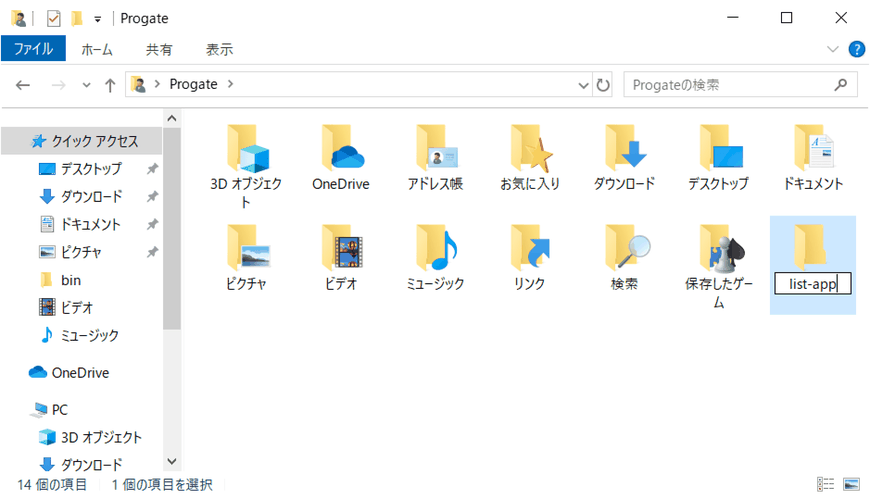This screenshot has height=499, width=870.
Task: Open the デスクトップ folder in file pane
Action: [720, 149]
